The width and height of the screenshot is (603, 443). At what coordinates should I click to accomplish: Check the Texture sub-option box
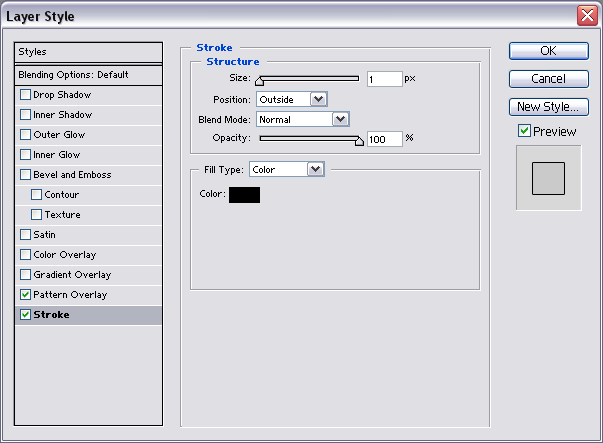click(x=37, y=215)
